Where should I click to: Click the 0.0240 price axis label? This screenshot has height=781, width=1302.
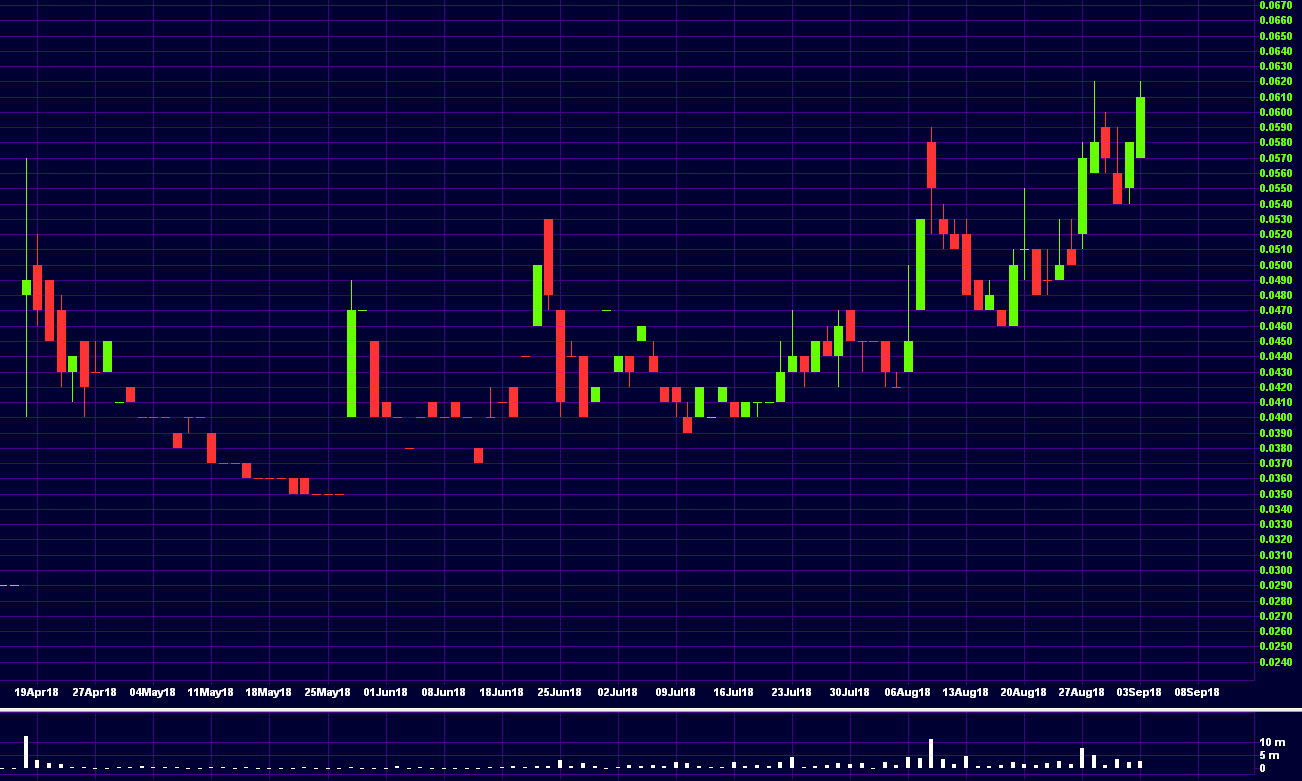click(1275, 662)
